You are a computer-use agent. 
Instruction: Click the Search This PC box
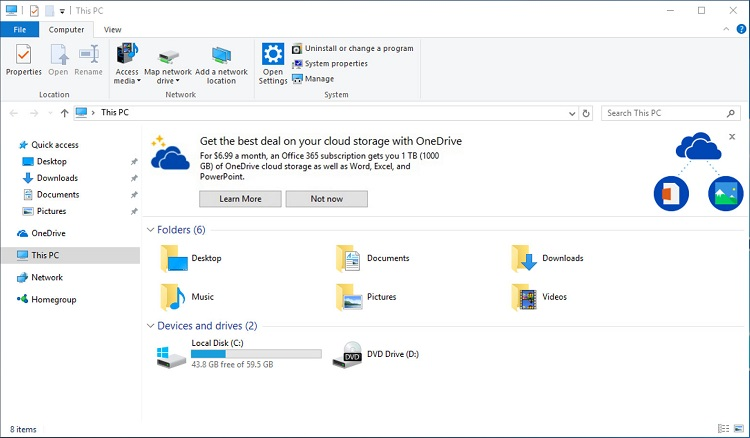pyautogui.click(x=671, y=113)
